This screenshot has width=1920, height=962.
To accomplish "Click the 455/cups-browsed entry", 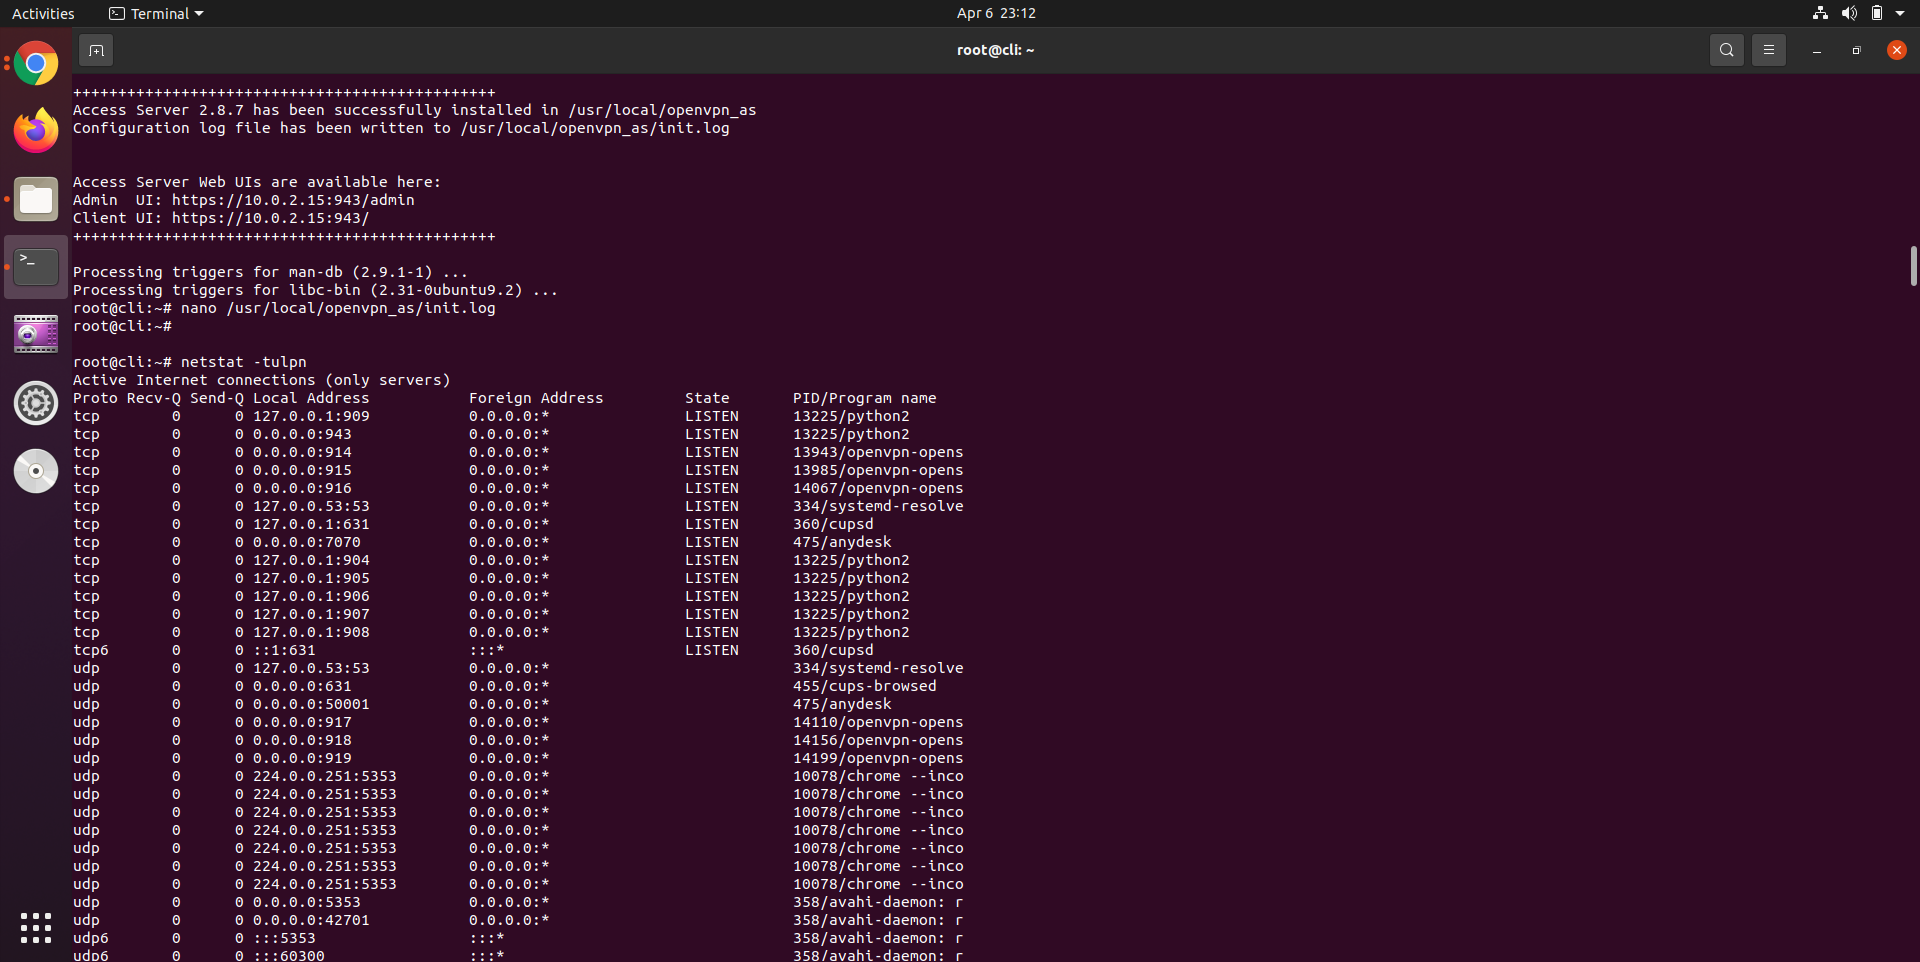I will 865,686.
